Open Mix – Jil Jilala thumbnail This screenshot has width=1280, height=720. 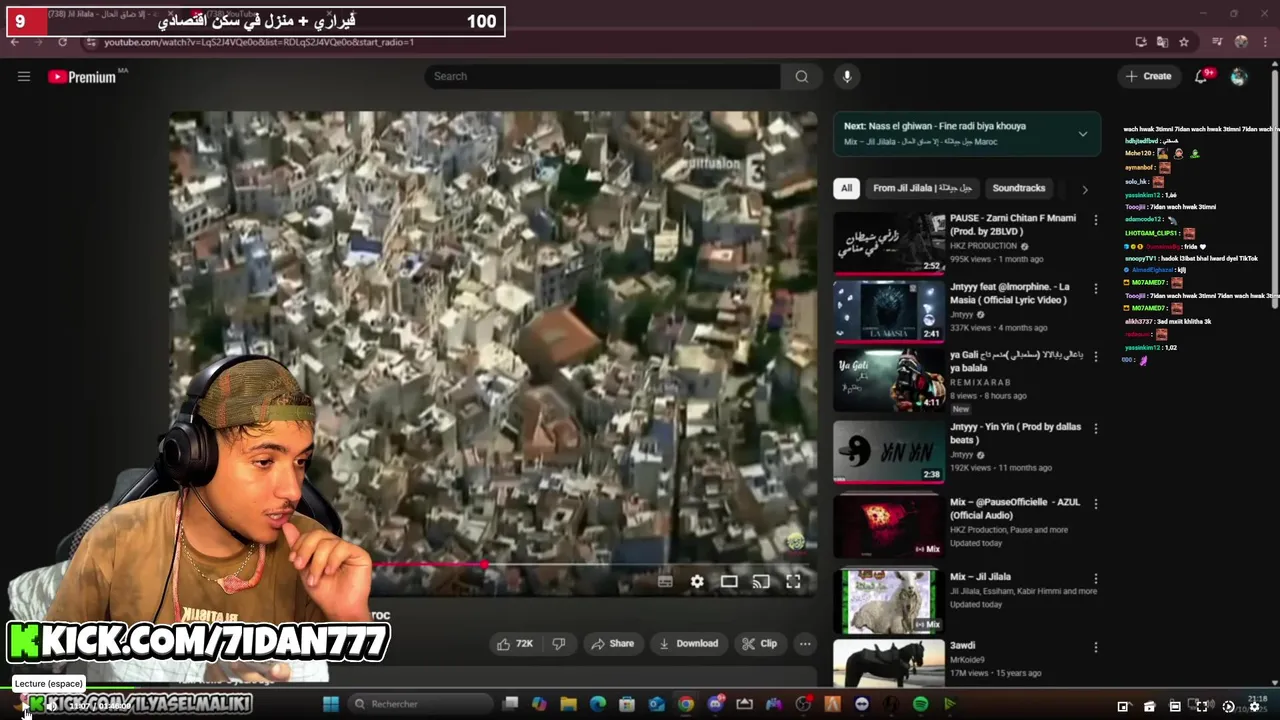point(889,601)
